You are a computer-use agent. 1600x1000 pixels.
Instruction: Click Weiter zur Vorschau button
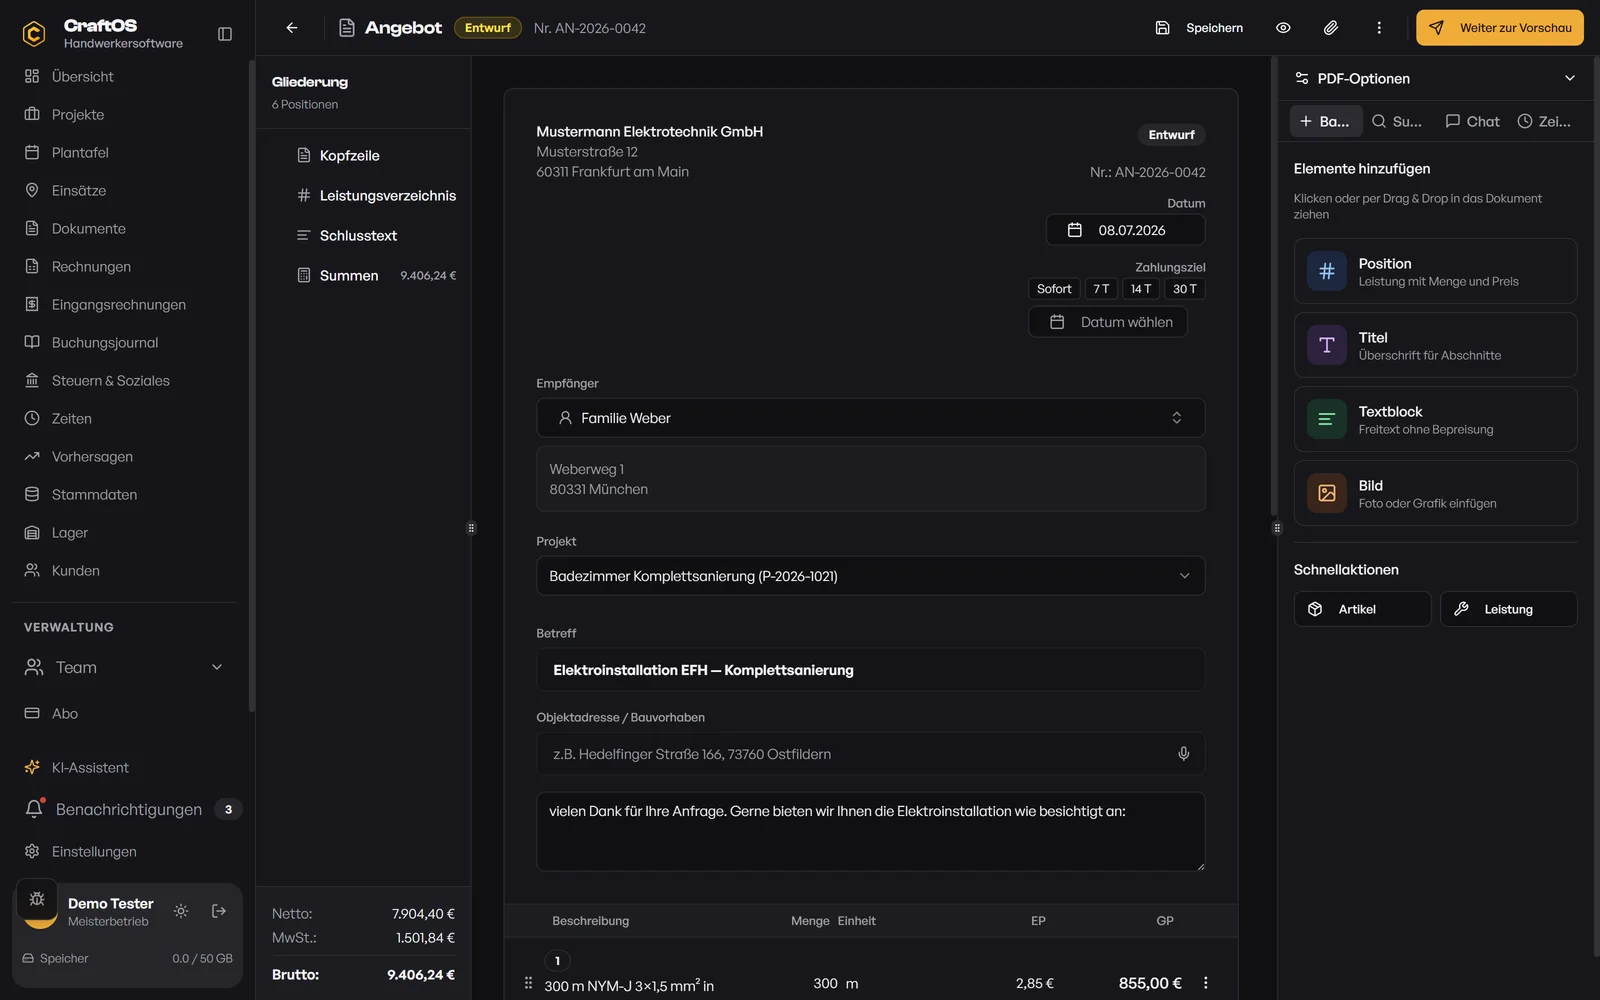click(1500, 28)
